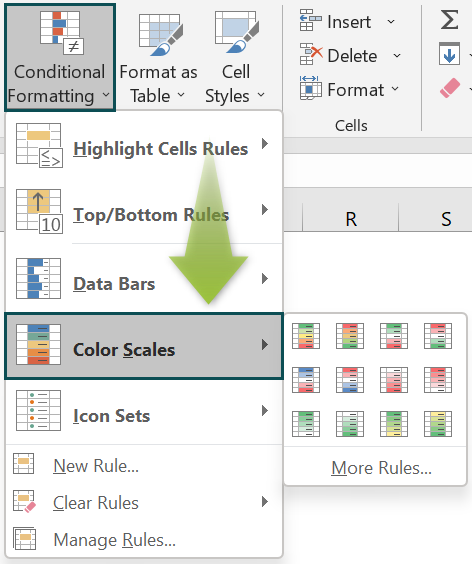The image size is (472, 564).
Task: Open Highlight Cells Rules submenu
Action: coord(144,145)
